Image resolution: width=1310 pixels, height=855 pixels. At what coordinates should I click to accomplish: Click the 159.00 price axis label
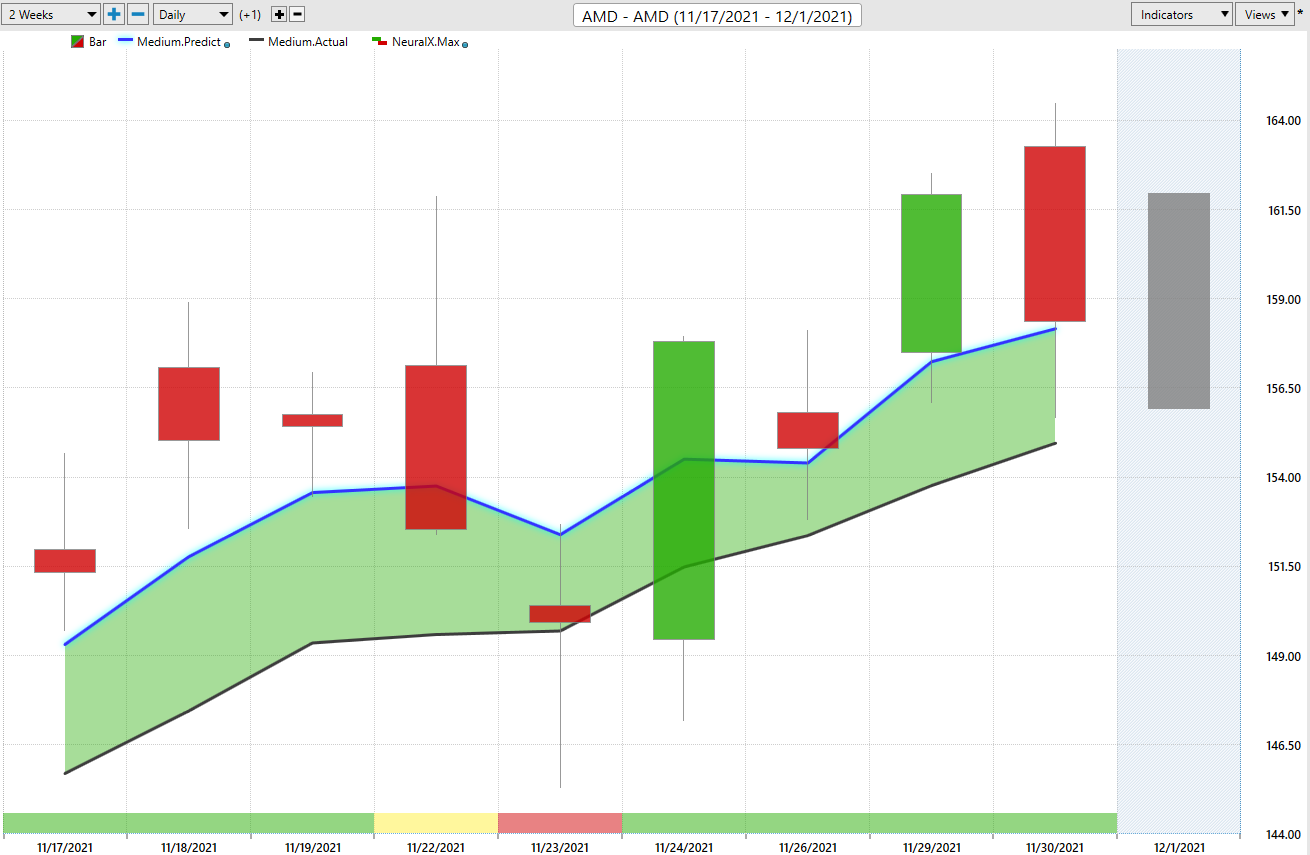[x=1283, y=300]
